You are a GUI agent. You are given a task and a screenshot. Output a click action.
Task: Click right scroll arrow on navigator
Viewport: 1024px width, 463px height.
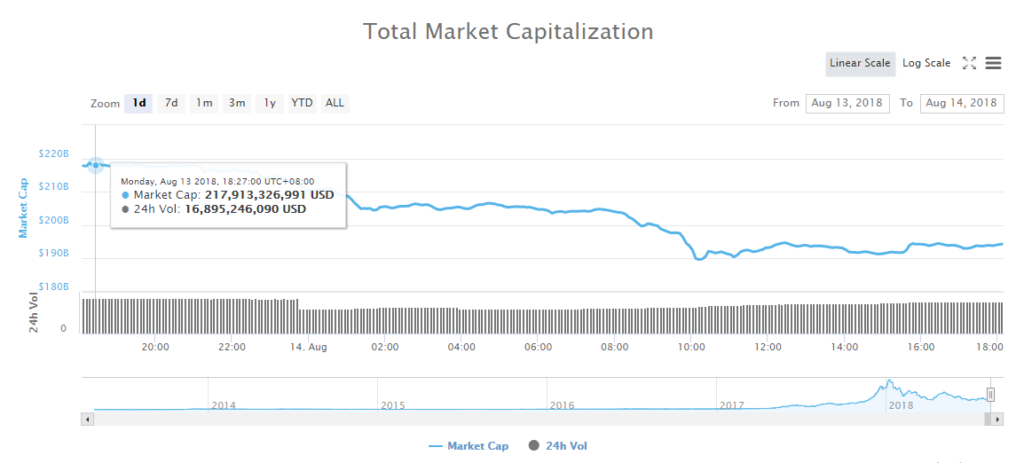coord(998,420)
